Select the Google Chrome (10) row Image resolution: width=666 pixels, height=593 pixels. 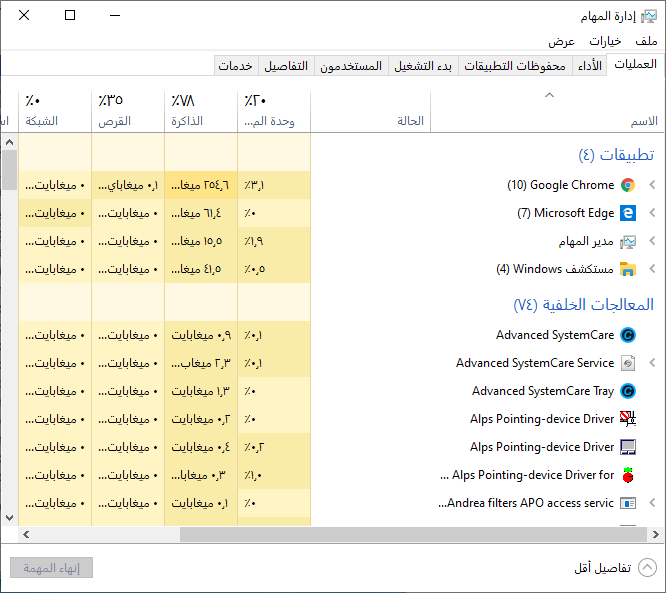(341, 185)
